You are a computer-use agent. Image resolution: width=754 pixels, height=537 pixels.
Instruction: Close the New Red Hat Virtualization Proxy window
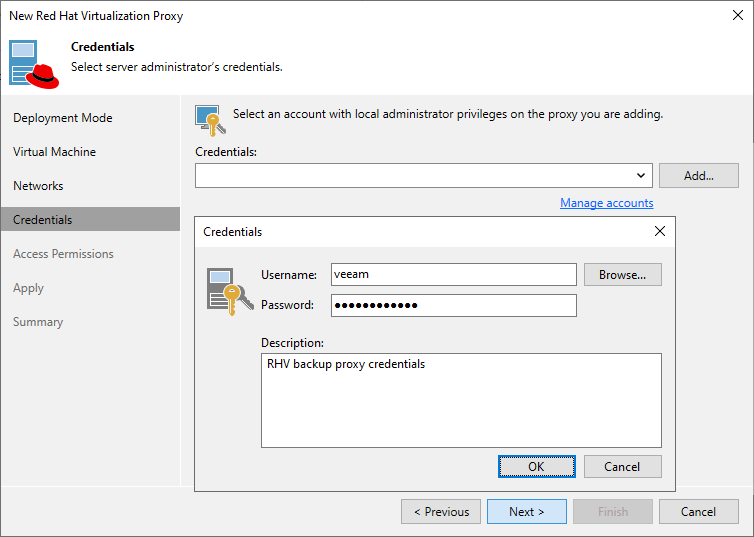(x=737, y=16)
